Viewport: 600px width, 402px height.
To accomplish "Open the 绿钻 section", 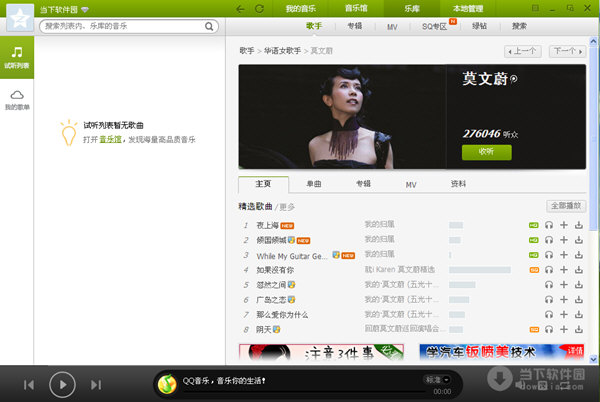I will point(479,26).
